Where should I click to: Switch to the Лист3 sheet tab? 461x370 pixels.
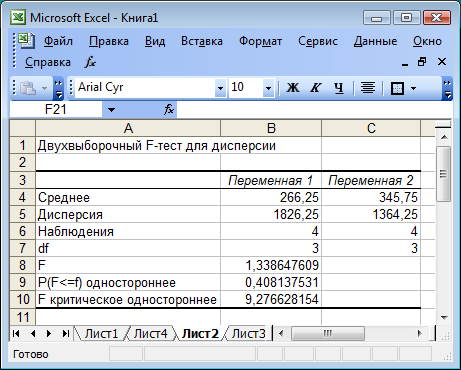249,333
